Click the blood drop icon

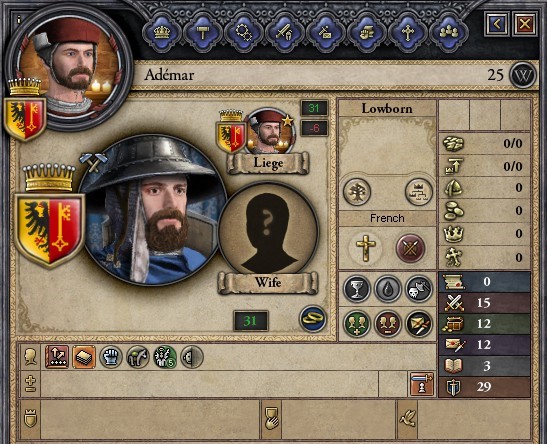point(388,288)
